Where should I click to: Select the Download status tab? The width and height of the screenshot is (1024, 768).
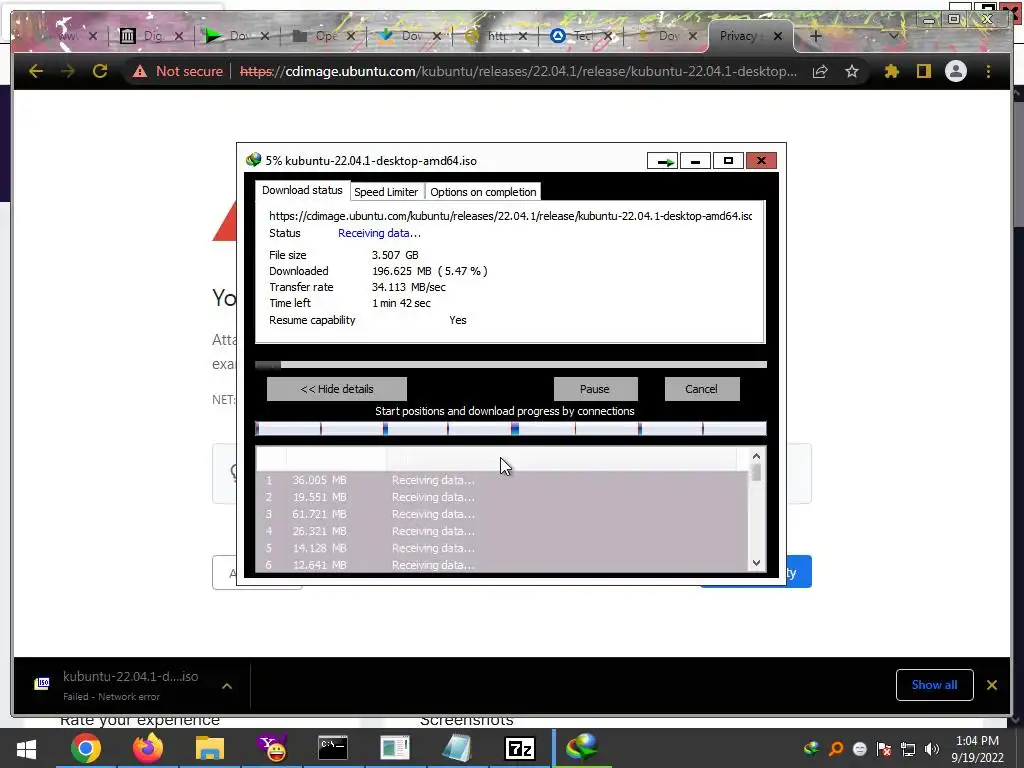click(x=302, y=190)
